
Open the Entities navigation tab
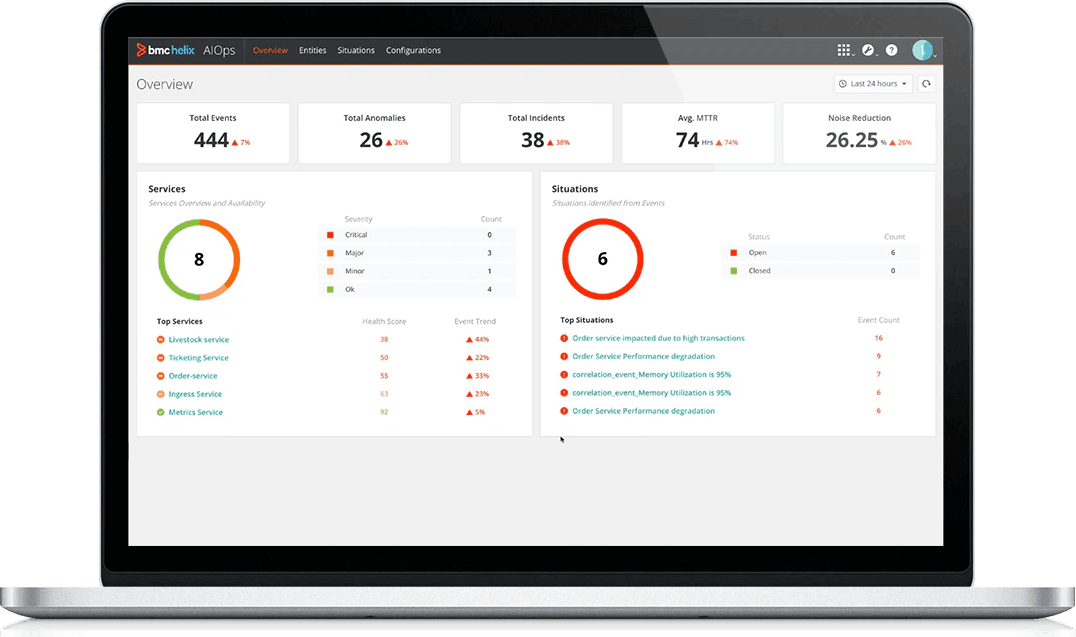coord(313,50)
